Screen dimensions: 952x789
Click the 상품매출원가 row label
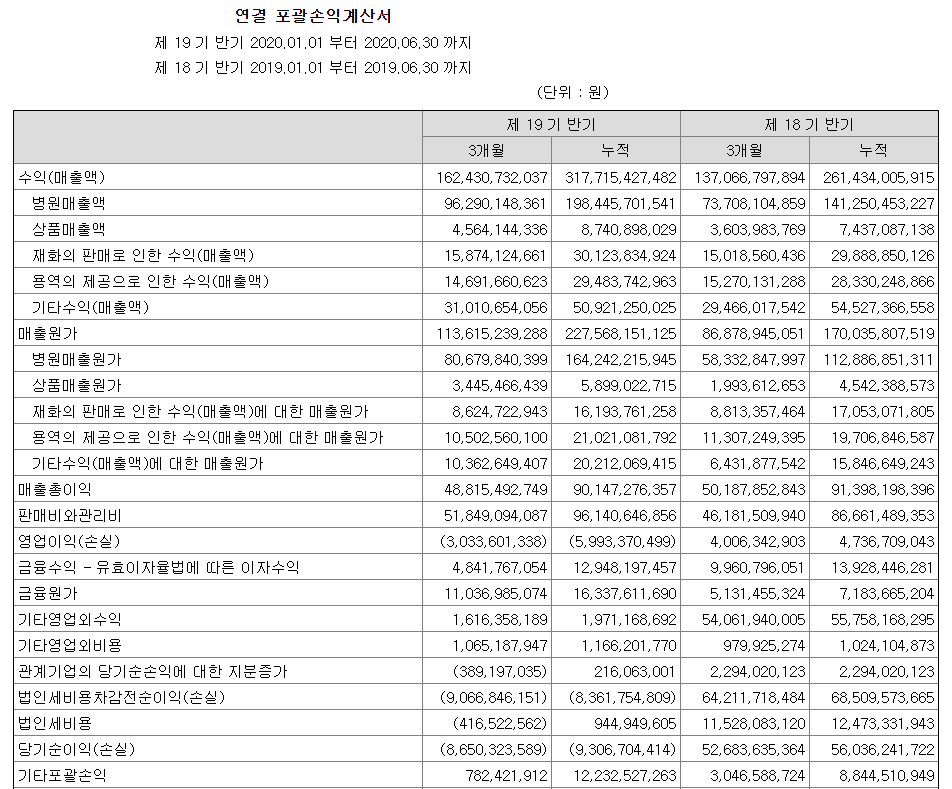pos(76,386)
